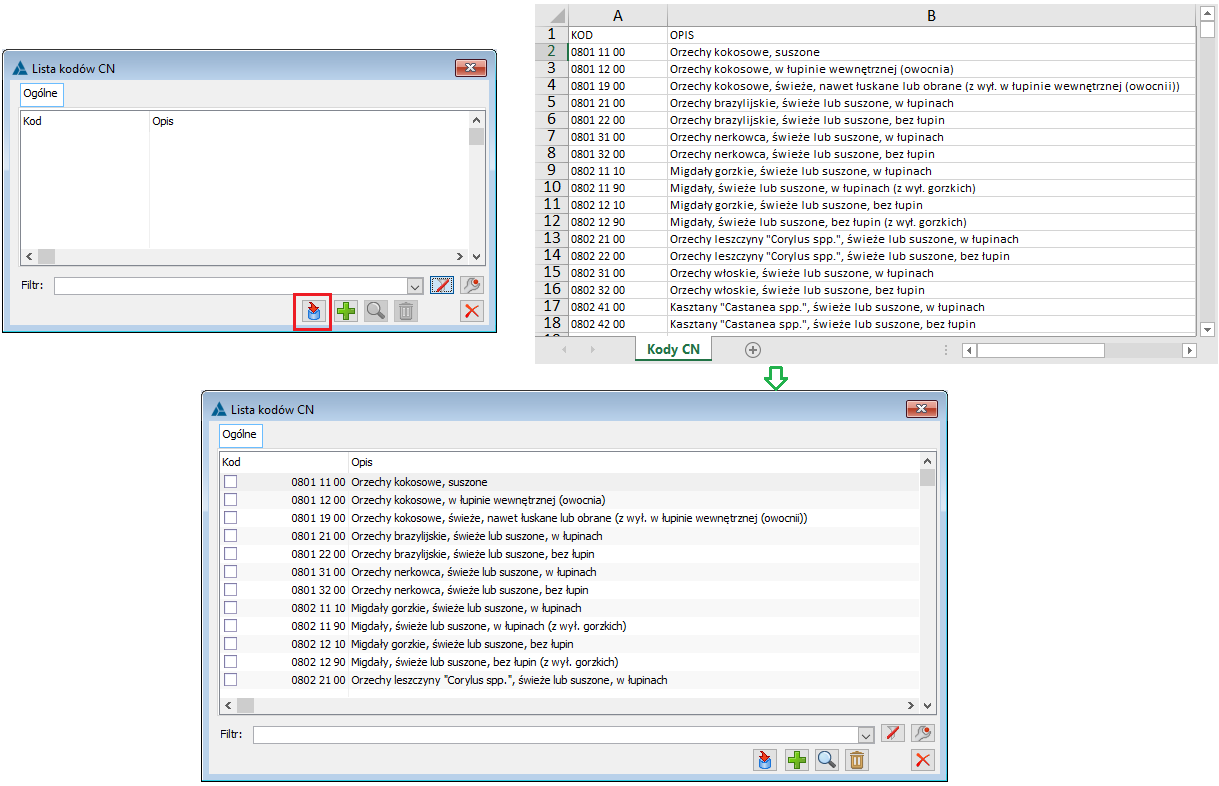
Task: Select the spreadsheet cell containing the OPIS header
Action: 931,35
